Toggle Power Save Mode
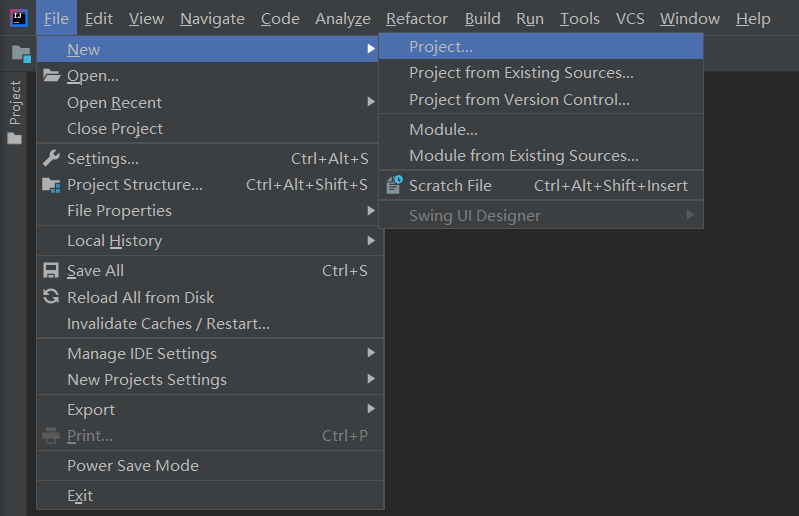The image size is (799, 516). pos(132,466)
